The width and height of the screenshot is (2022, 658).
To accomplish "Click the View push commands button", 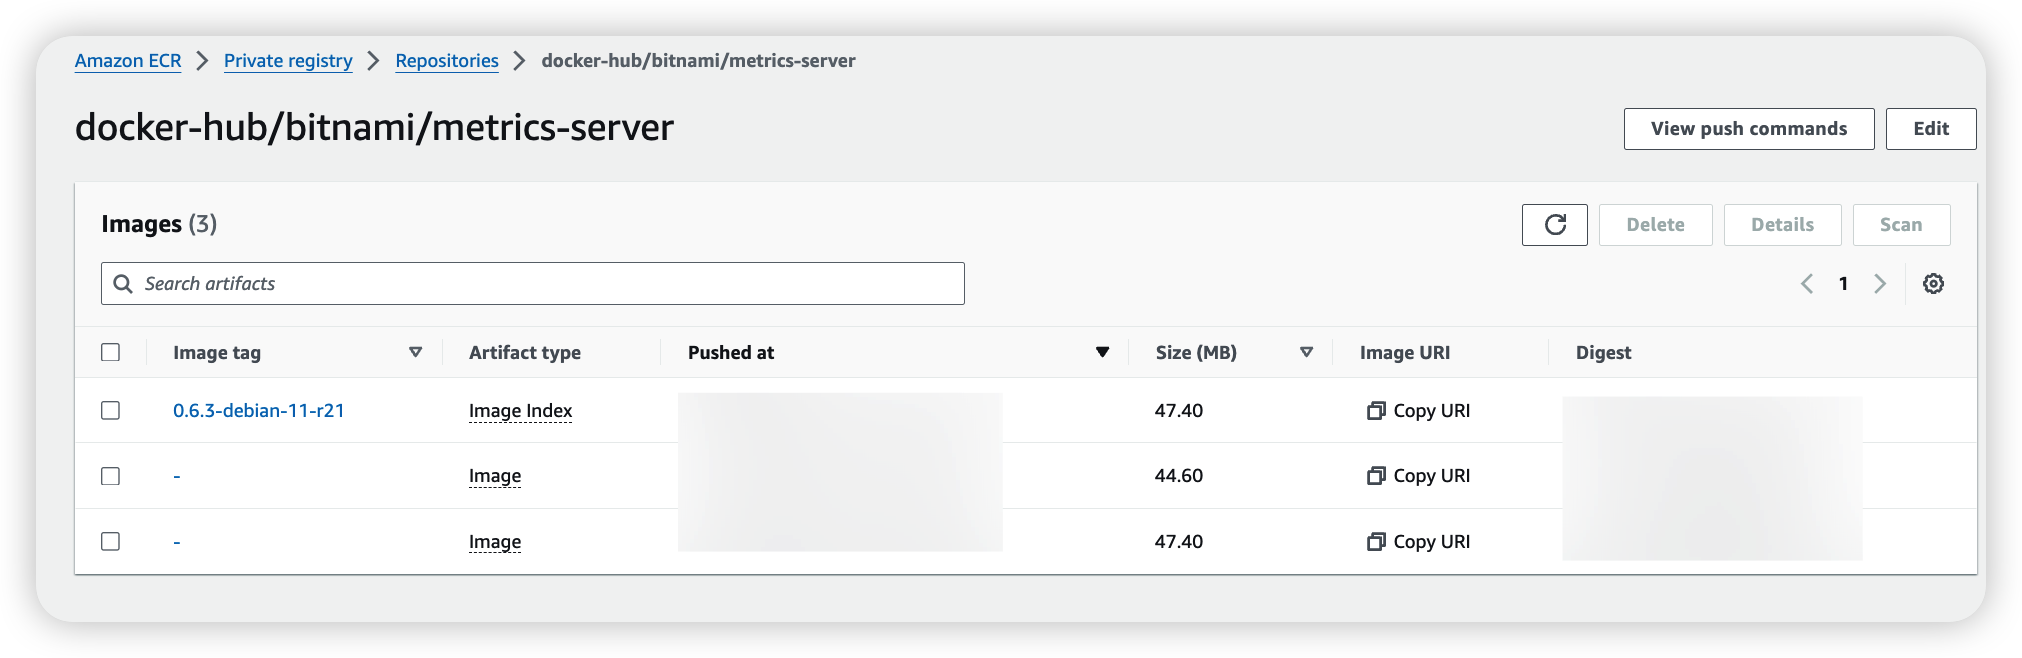I will [x=1748, y=128].
